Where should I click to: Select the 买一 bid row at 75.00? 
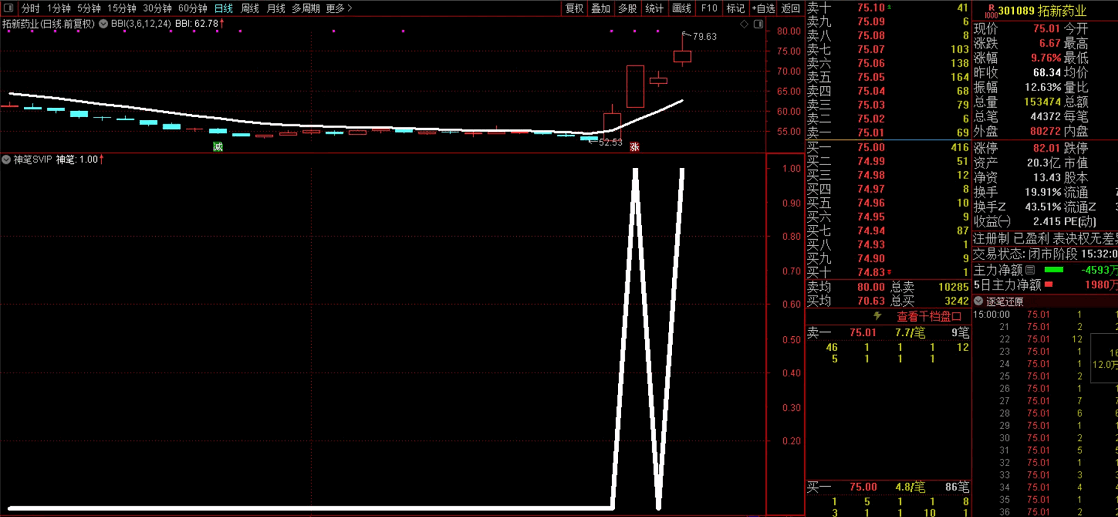[x=888, y=147]
